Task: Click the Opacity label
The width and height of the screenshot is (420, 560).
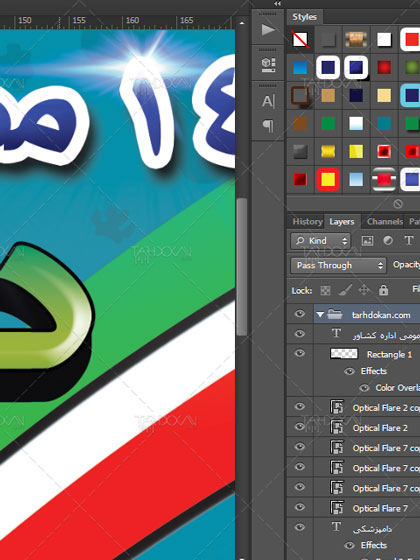Action: (x=406, y=265)
